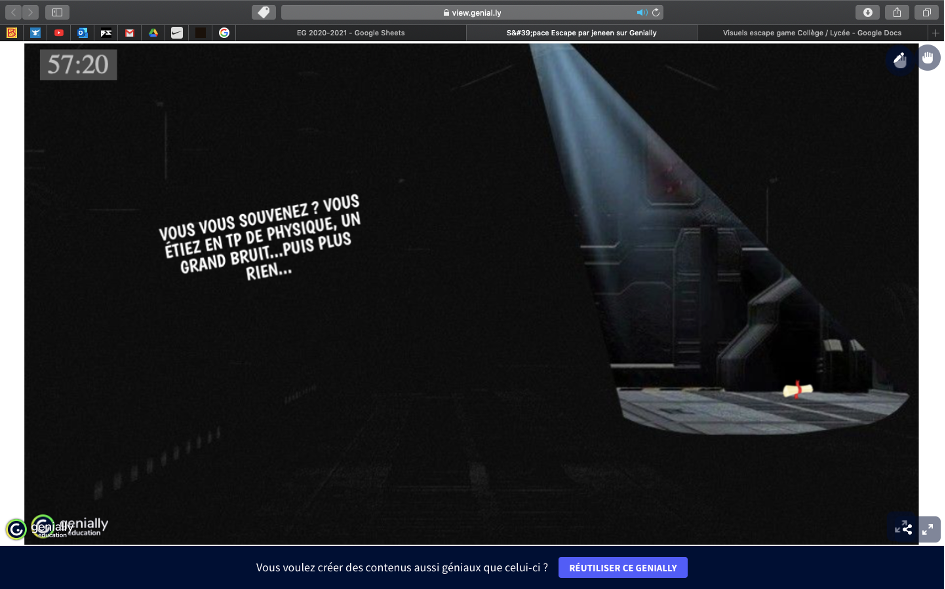Select the S'pace Escape Genially tab
This screenshot has height=589, width=945.
click(582, 33)
